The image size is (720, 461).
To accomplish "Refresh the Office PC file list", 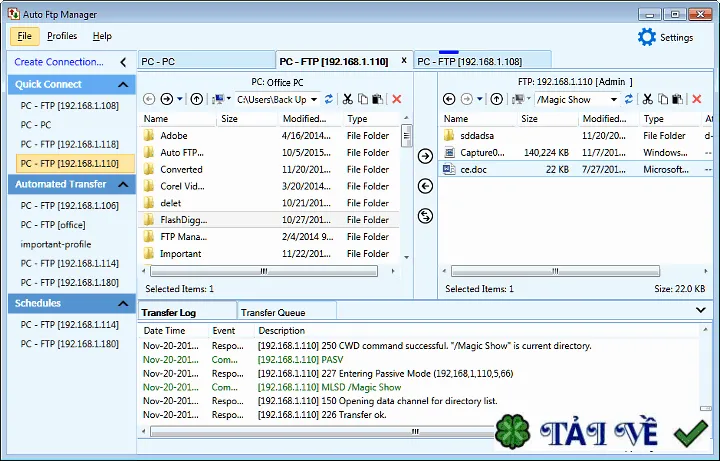I will [329, 99].
